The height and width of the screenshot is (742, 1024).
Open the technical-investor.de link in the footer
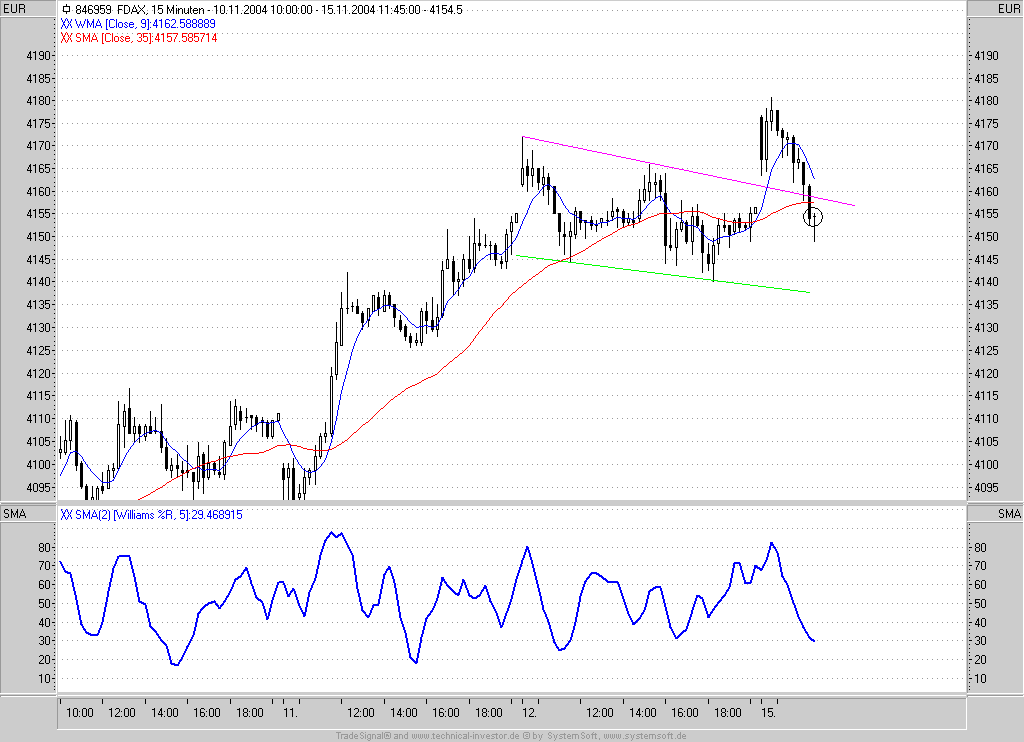tap(465, 736)
